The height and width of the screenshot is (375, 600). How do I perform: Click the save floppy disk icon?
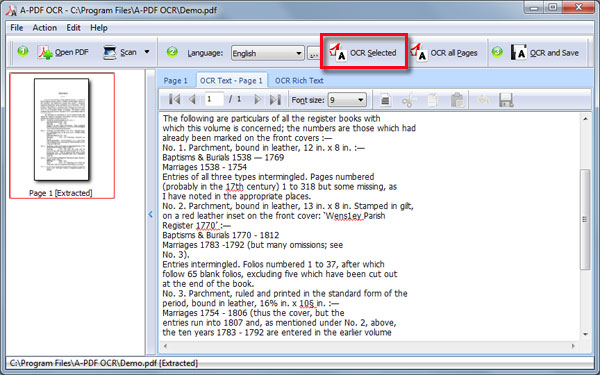click(x=506, y=100)
